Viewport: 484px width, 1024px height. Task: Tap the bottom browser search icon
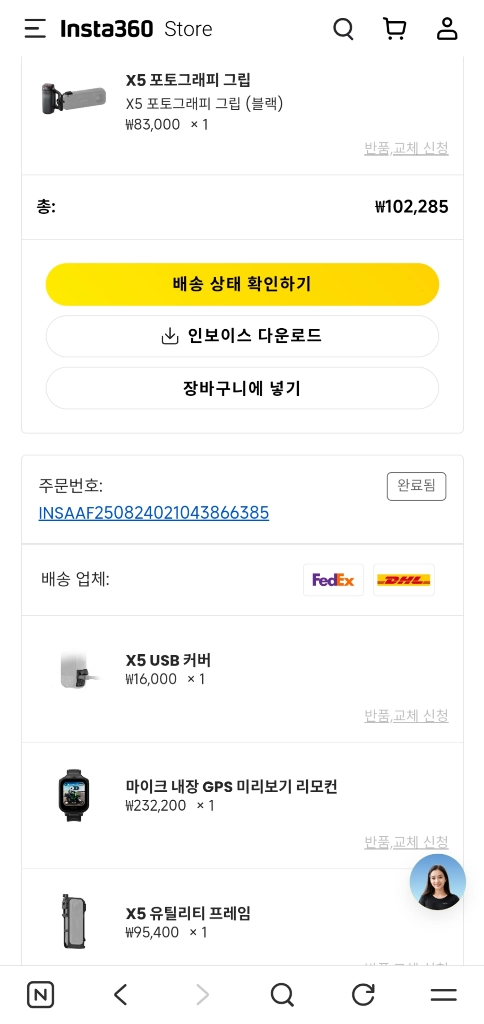[282, 995]
